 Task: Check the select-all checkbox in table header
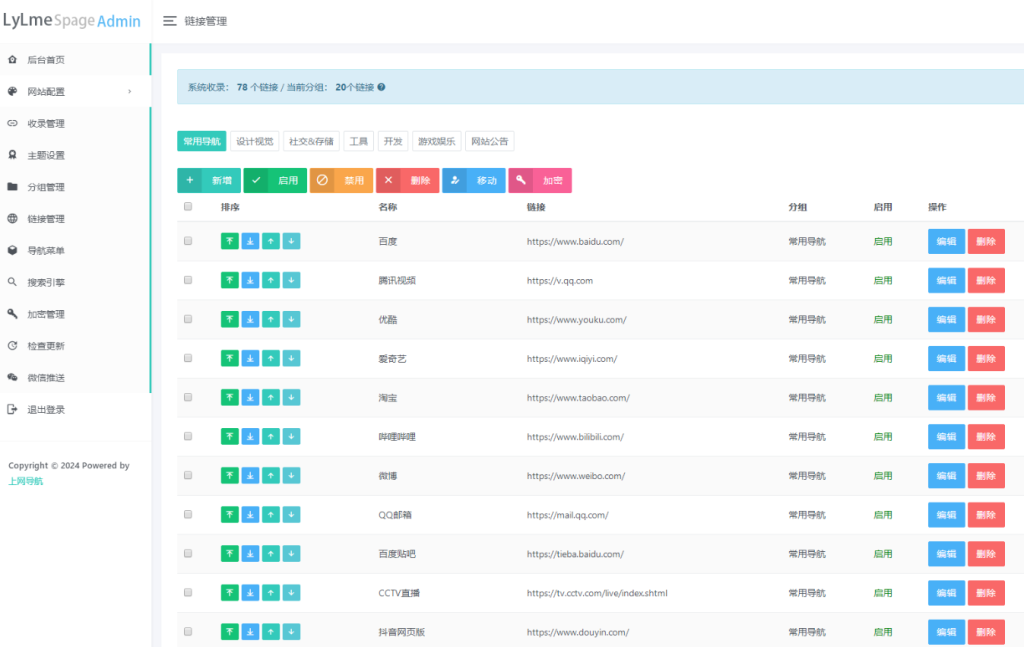(x=188, y=207)
